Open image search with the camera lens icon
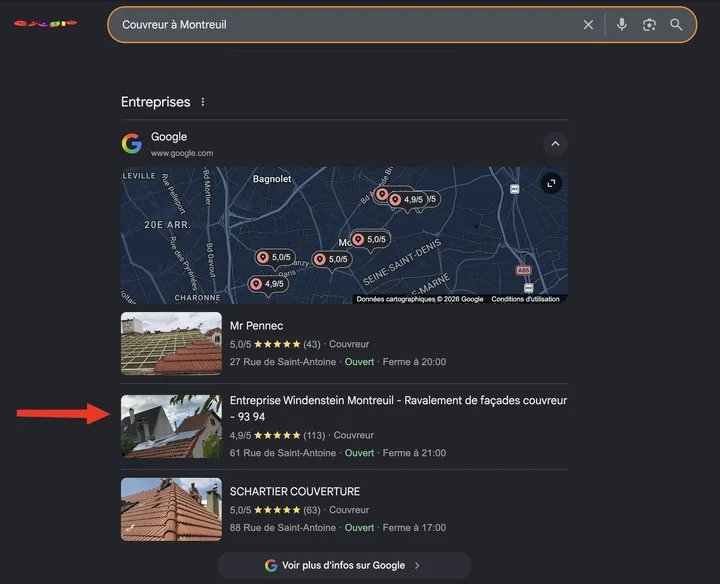The image size is (720, 584). coord(649,25)
